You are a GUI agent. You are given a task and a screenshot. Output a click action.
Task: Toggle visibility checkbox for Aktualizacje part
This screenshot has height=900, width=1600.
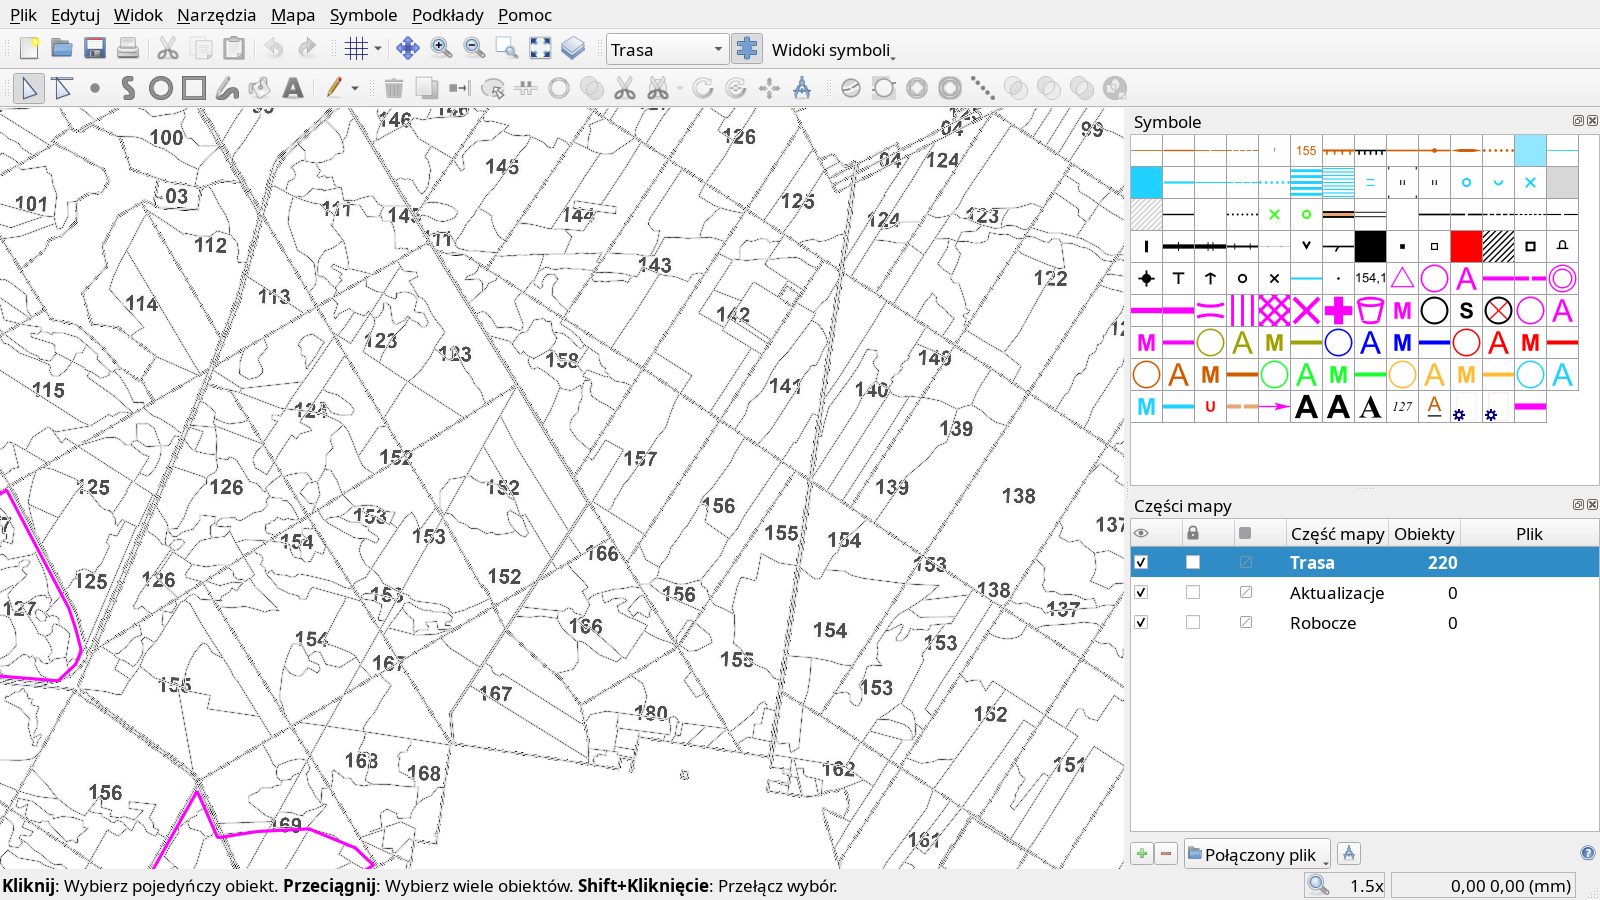pyautogui.click(x=1141, y=592)
